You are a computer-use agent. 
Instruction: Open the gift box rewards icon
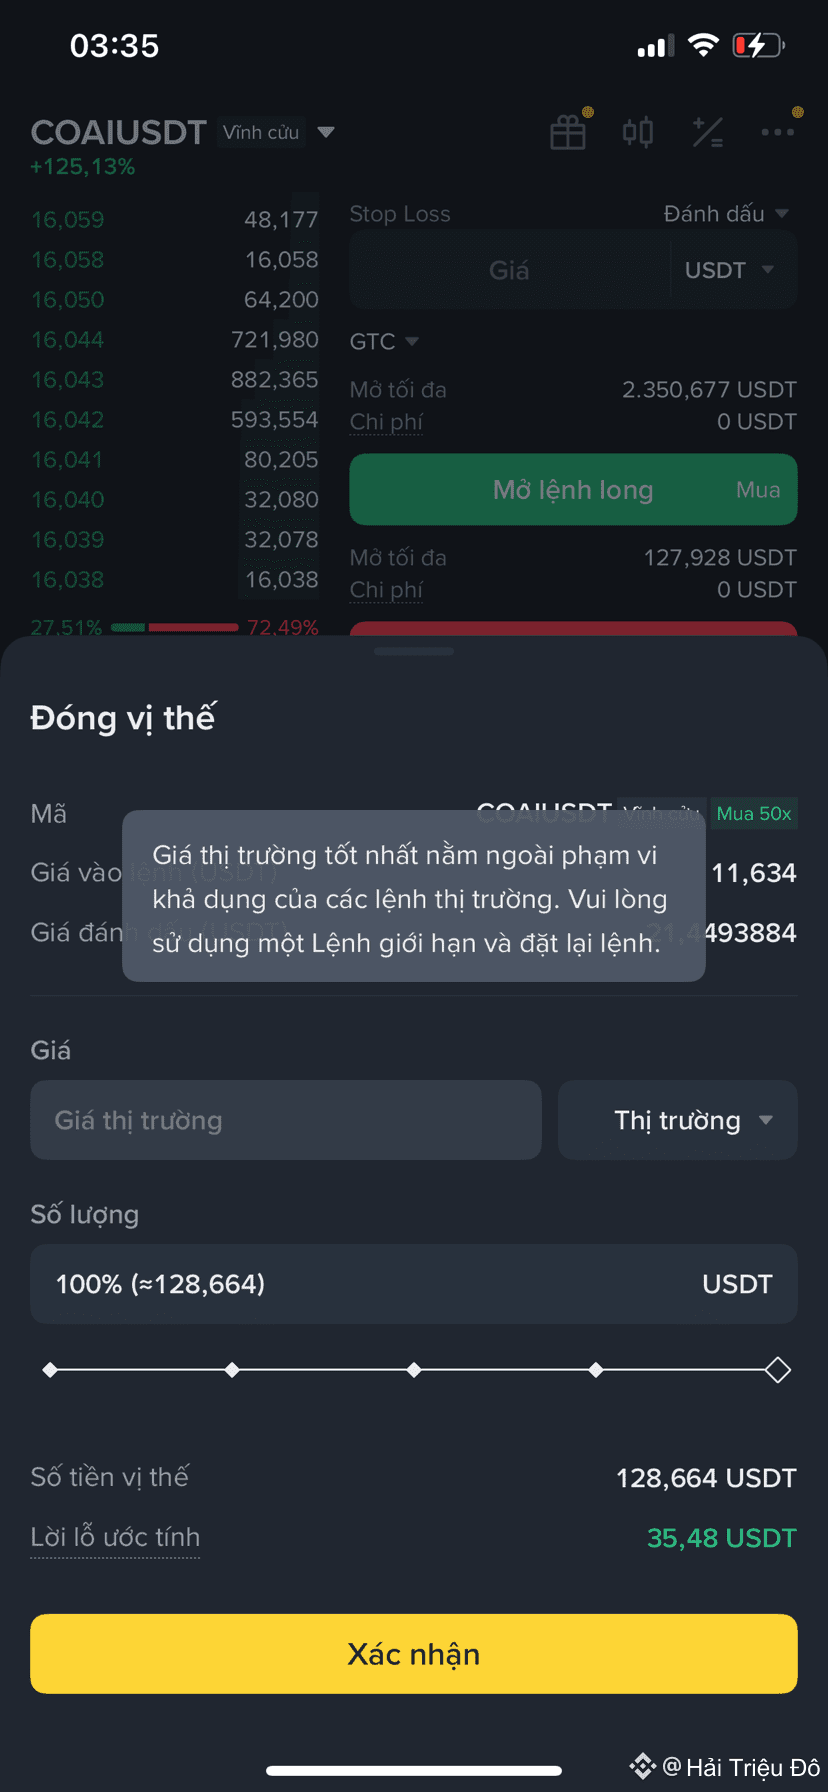click(x=568, y=132)
